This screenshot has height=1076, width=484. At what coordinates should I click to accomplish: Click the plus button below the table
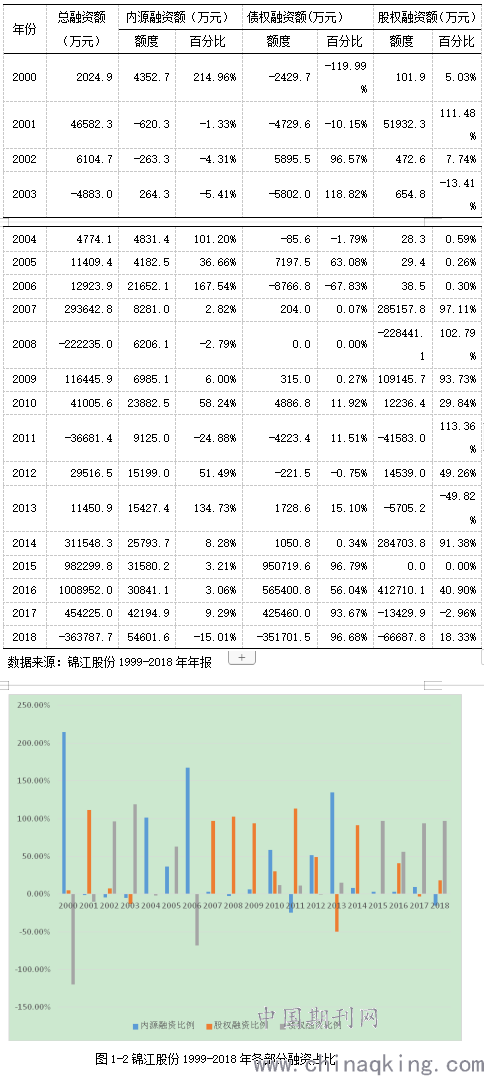[241, 657]
